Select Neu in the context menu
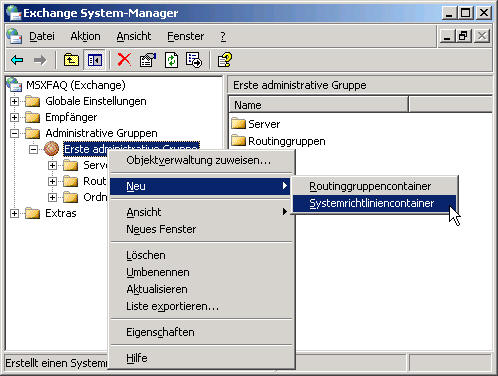Screen dimensions: 498x376 201,186
